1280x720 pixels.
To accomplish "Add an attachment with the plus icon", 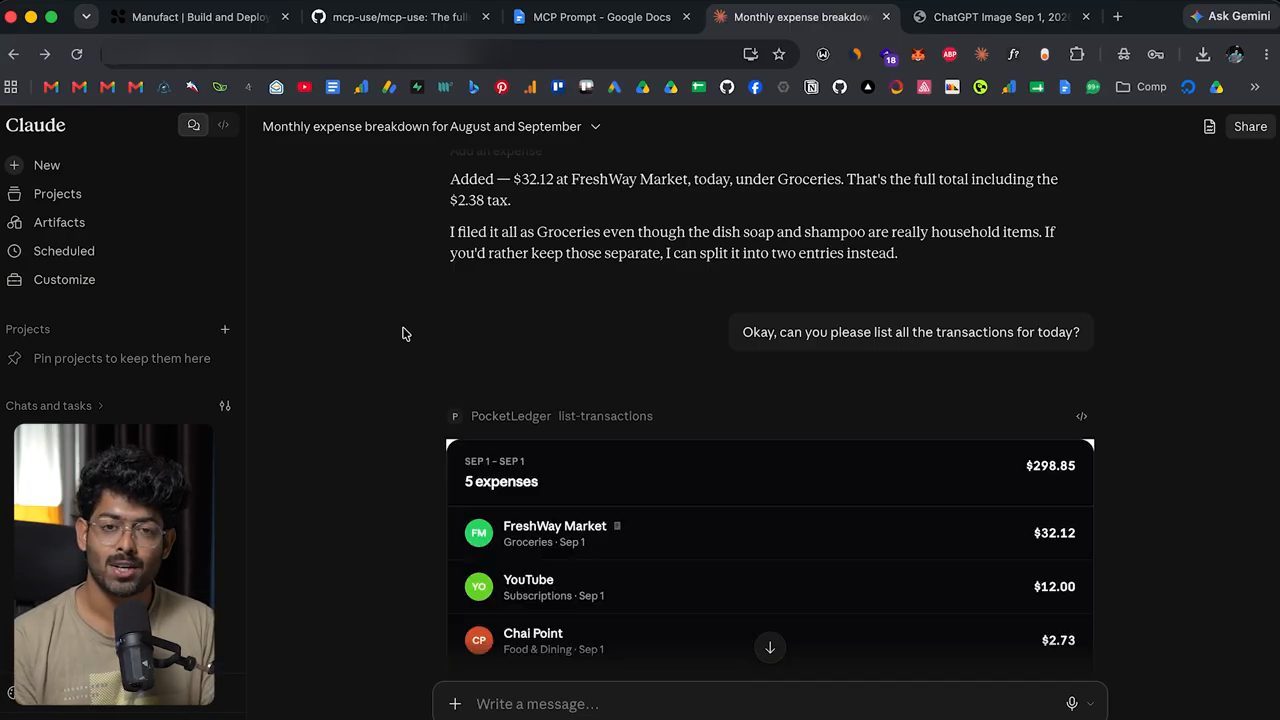I will tap(455, 704).
